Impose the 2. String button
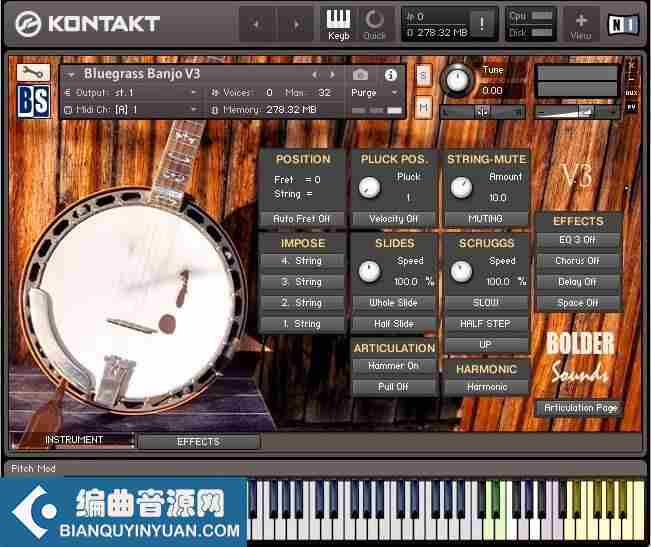651x547 pixels. (x=302, y=303)
